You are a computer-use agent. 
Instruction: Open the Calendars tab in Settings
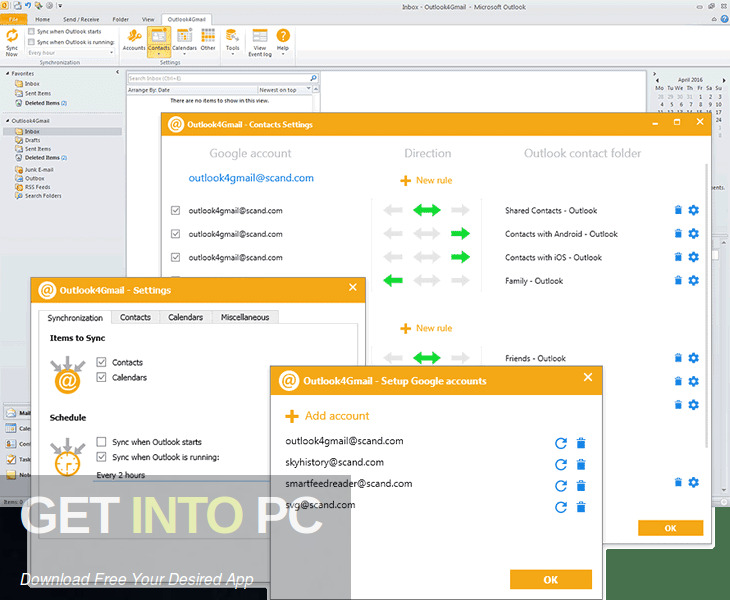pos(185,317)
